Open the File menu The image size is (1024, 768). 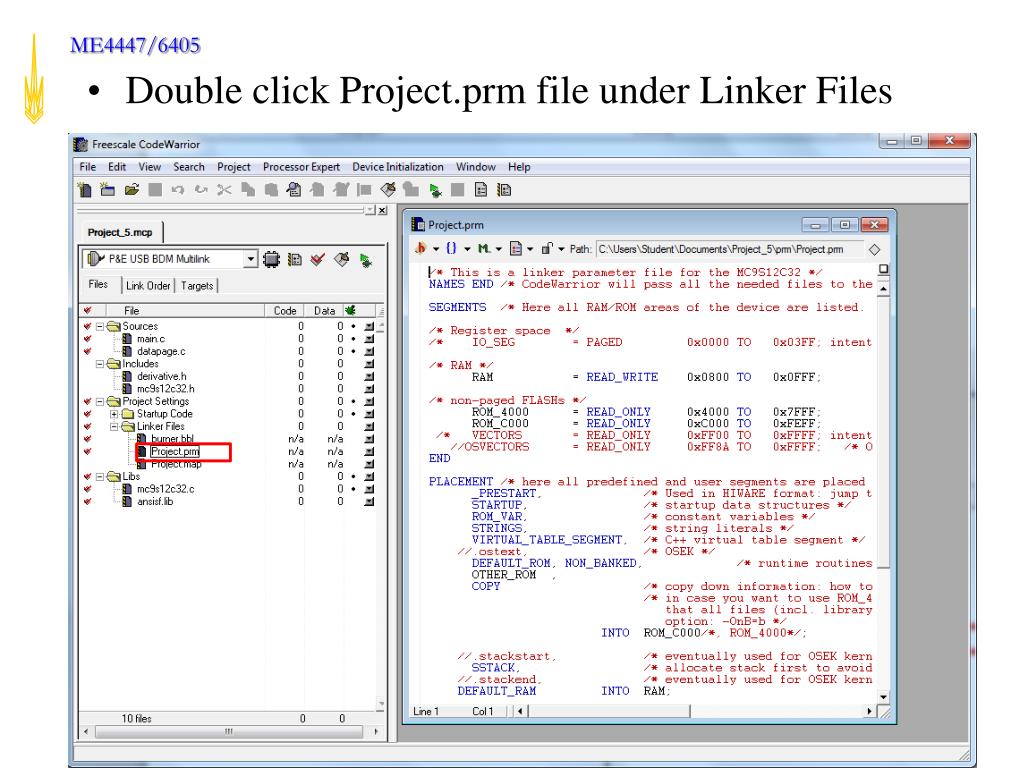coord(88,167)
